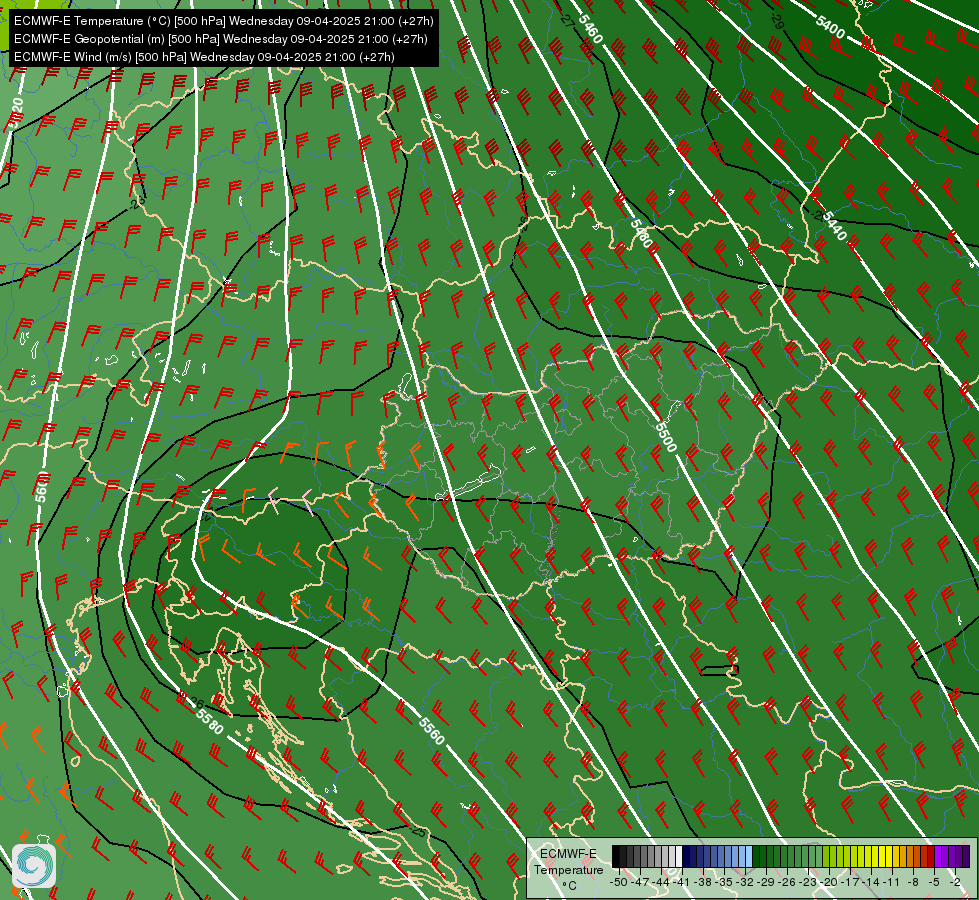This screenshot has height=900, width=979.
Task: Click the light blue swatch above -32 in legend
Action: click(749, 856)
